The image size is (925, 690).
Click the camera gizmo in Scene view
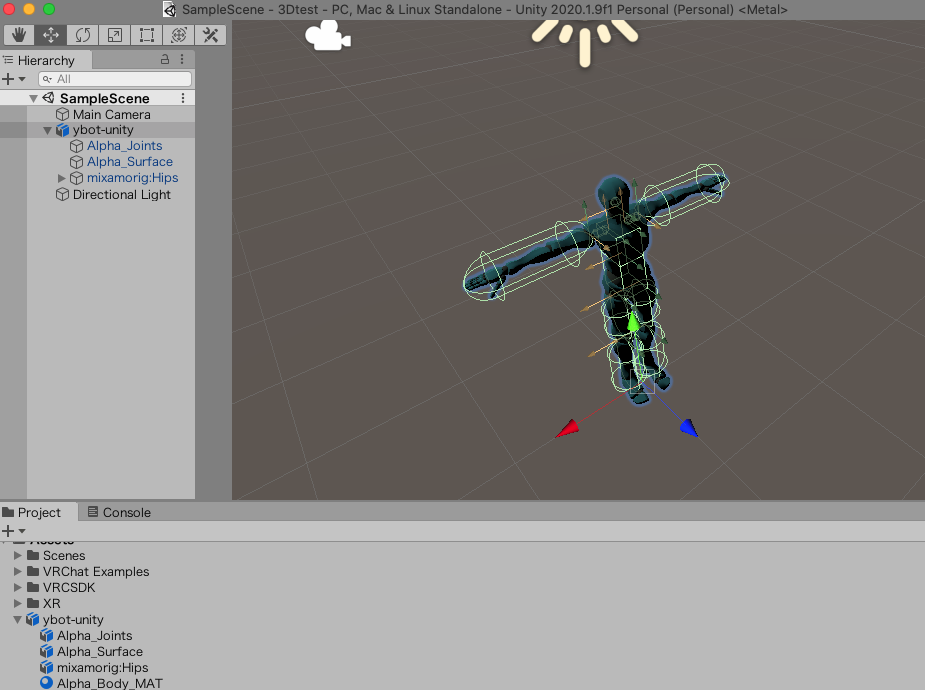click(x=328, y=35)
